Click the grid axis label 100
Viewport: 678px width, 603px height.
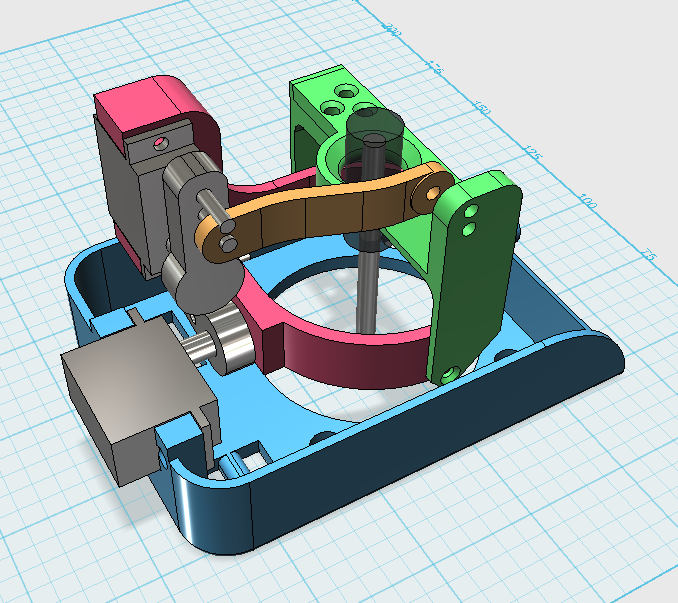pyautogui.click(x=588, y=200)
